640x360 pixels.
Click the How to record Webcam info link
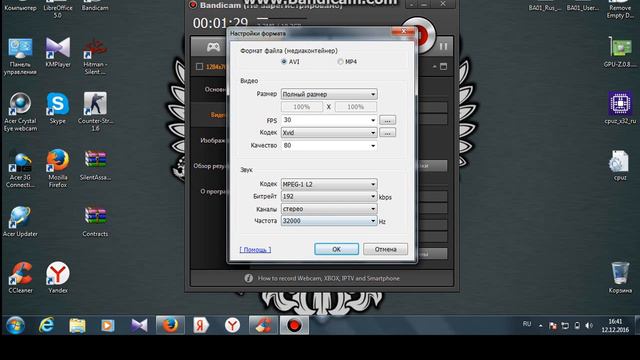(x=329, y=278)
